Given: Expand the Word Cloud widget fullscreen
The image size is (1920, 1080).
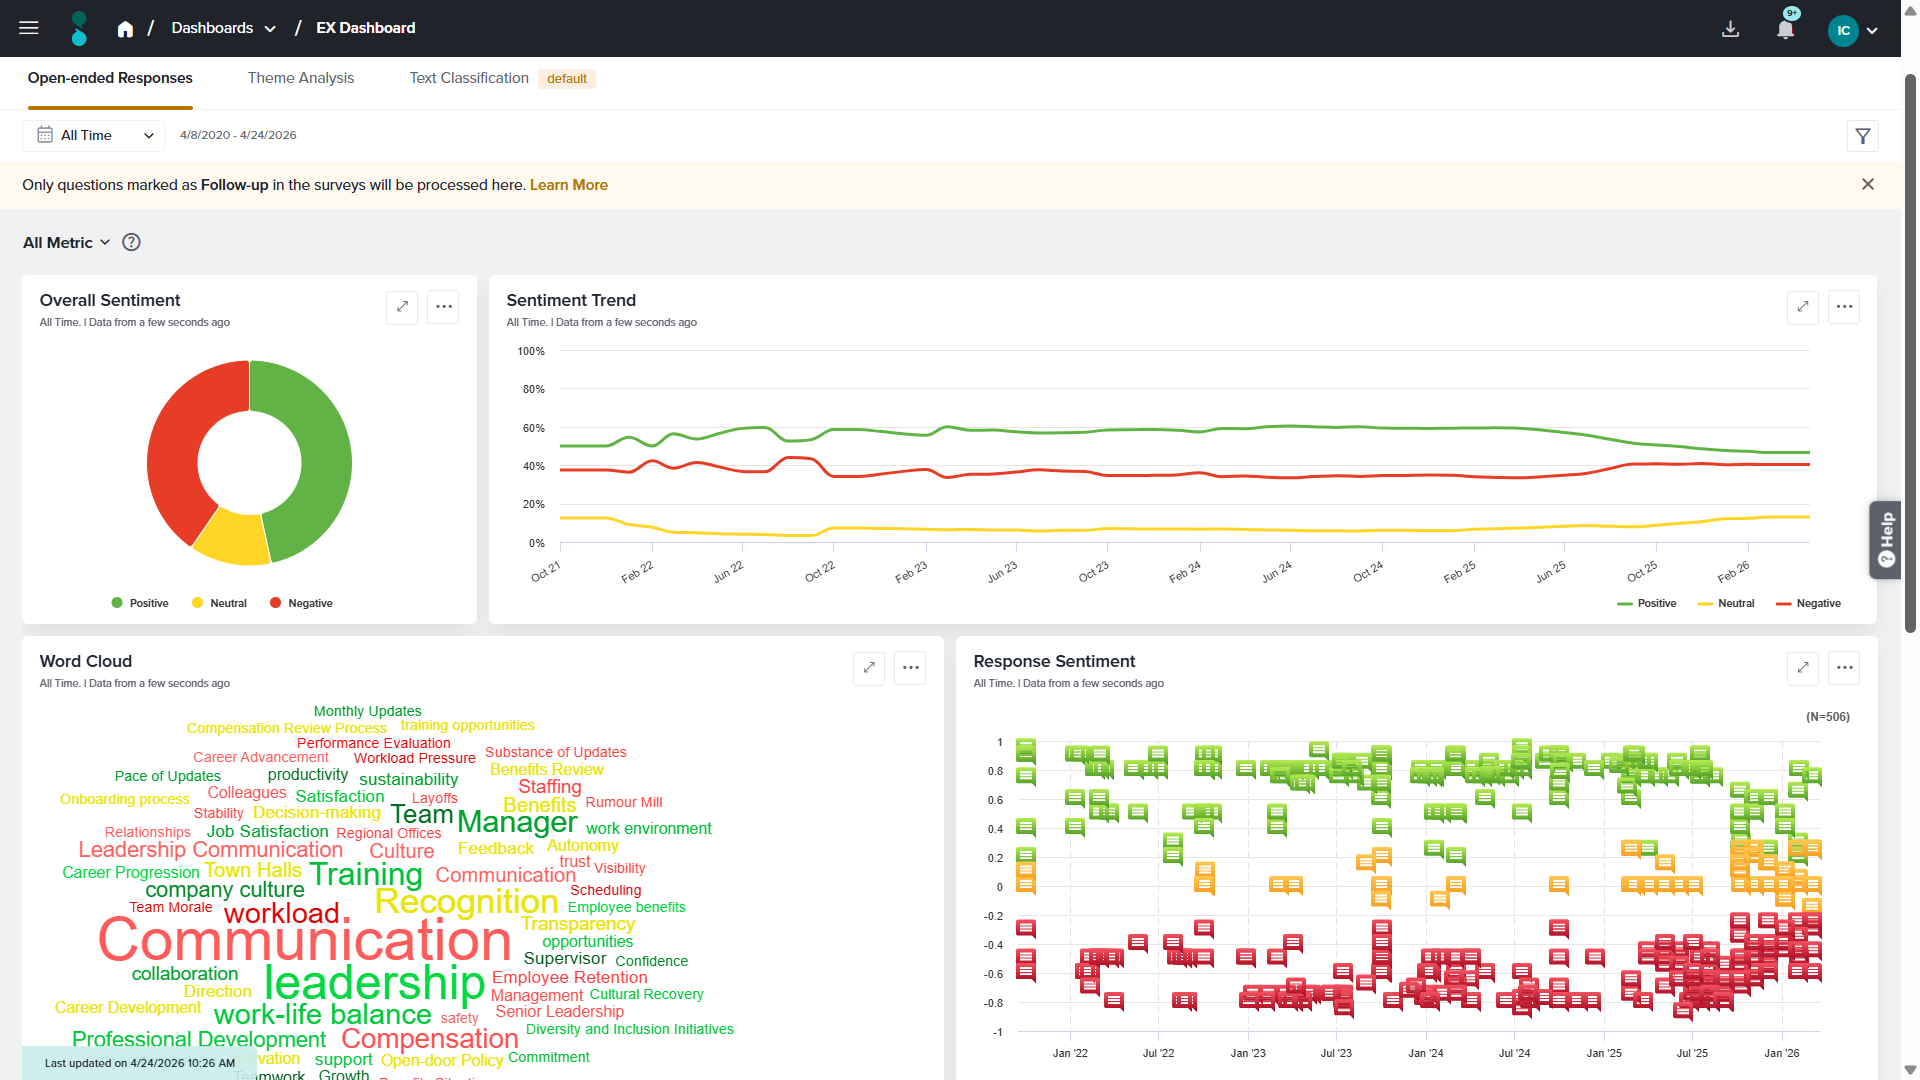Looking at the screenshot, I should [869, 668].
